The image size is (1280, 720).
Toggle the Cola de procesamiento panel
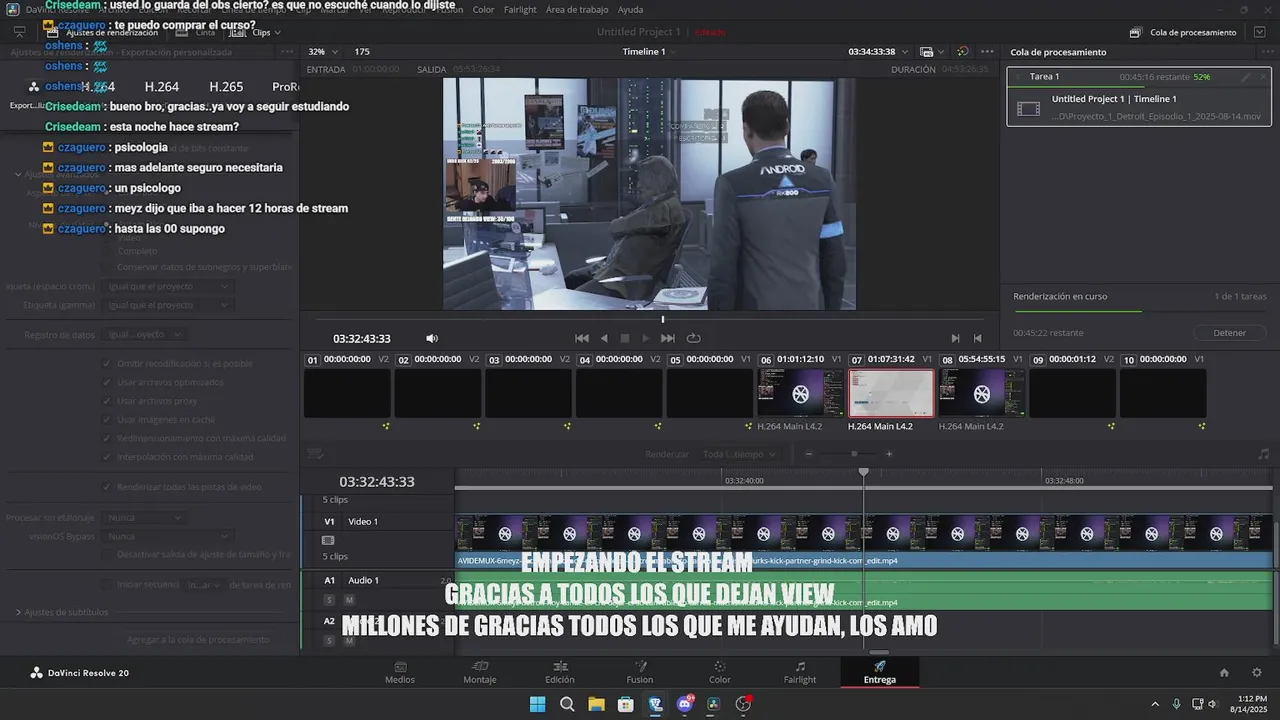pos(1184,32)
